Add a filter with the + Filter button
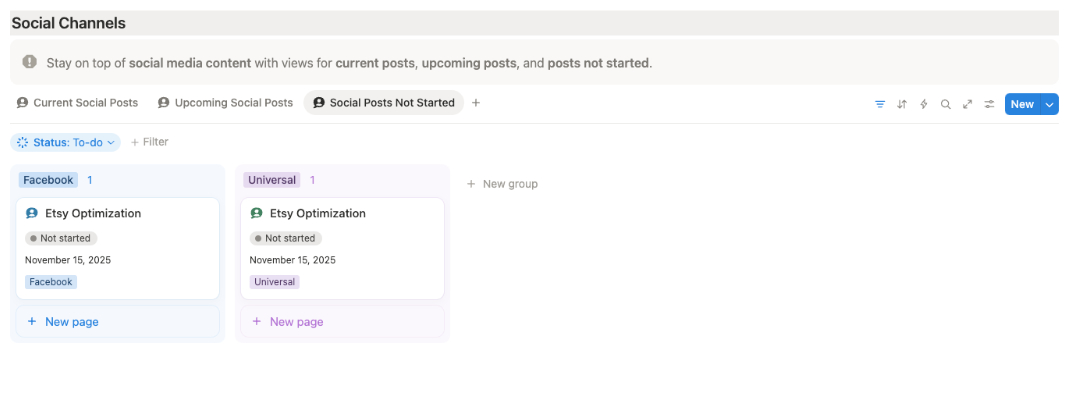 [x=150, y=142]
